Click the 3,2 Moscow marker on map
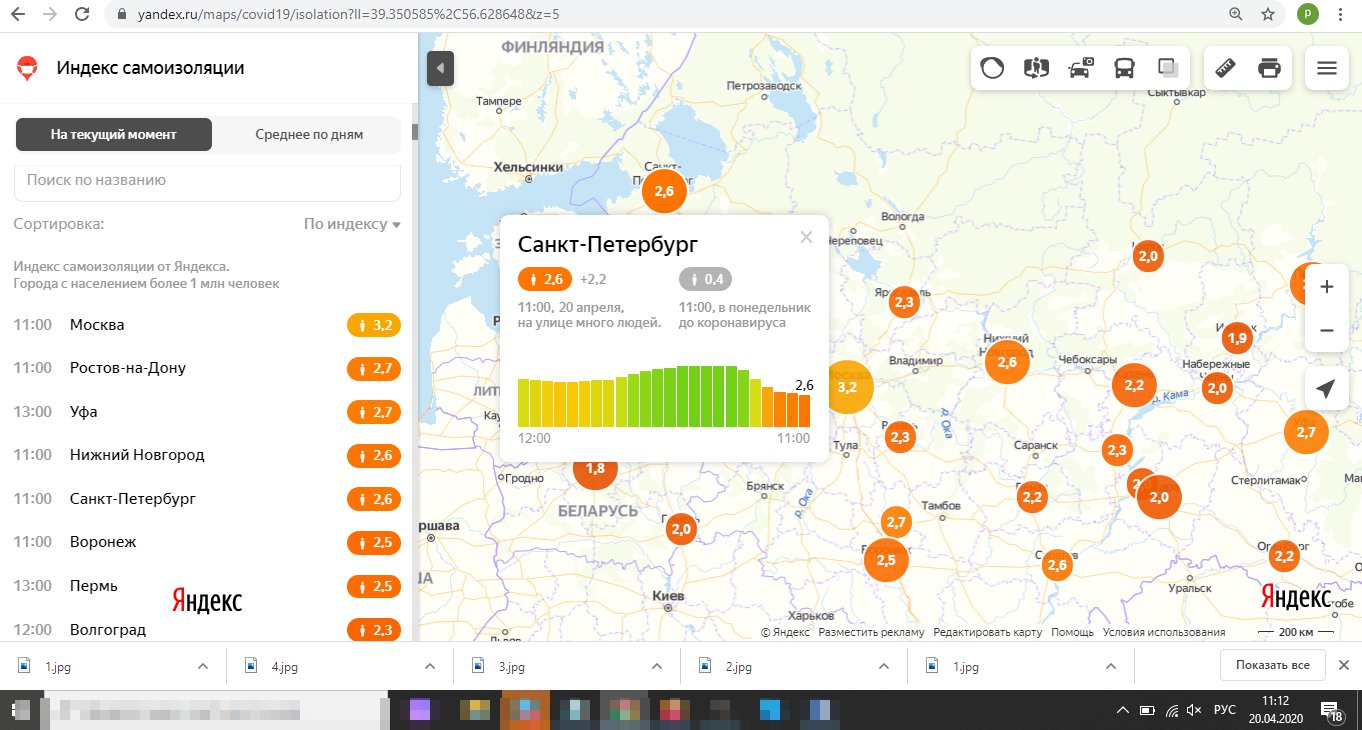The height and width of the screenshot is (730, 1362). pos(846,387)
